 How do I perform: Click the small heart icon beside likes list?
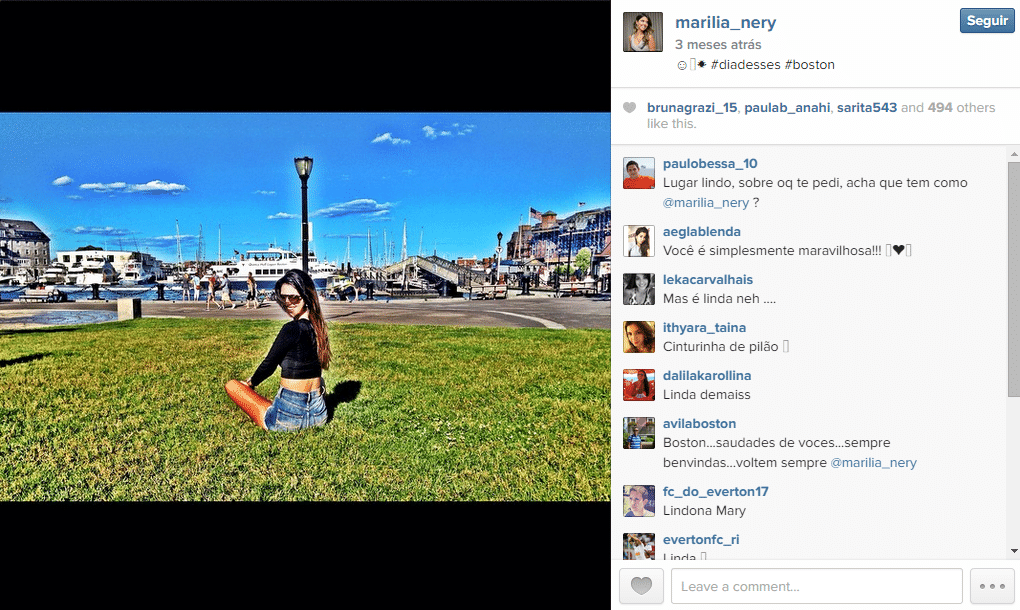[x=629, y=108]
